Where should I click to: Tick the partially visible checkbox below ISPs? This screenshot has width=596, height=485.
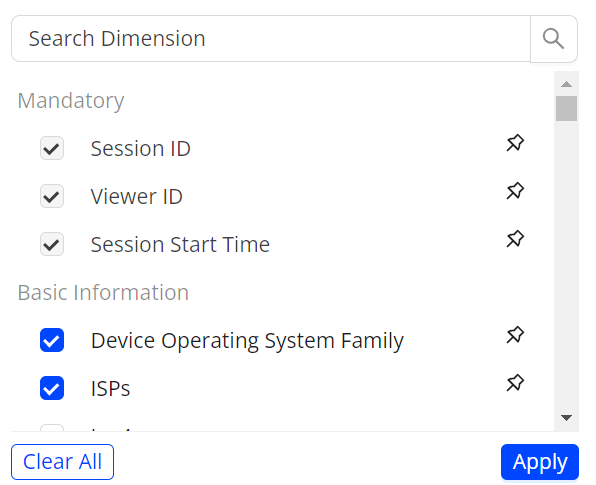coord(52,428)
